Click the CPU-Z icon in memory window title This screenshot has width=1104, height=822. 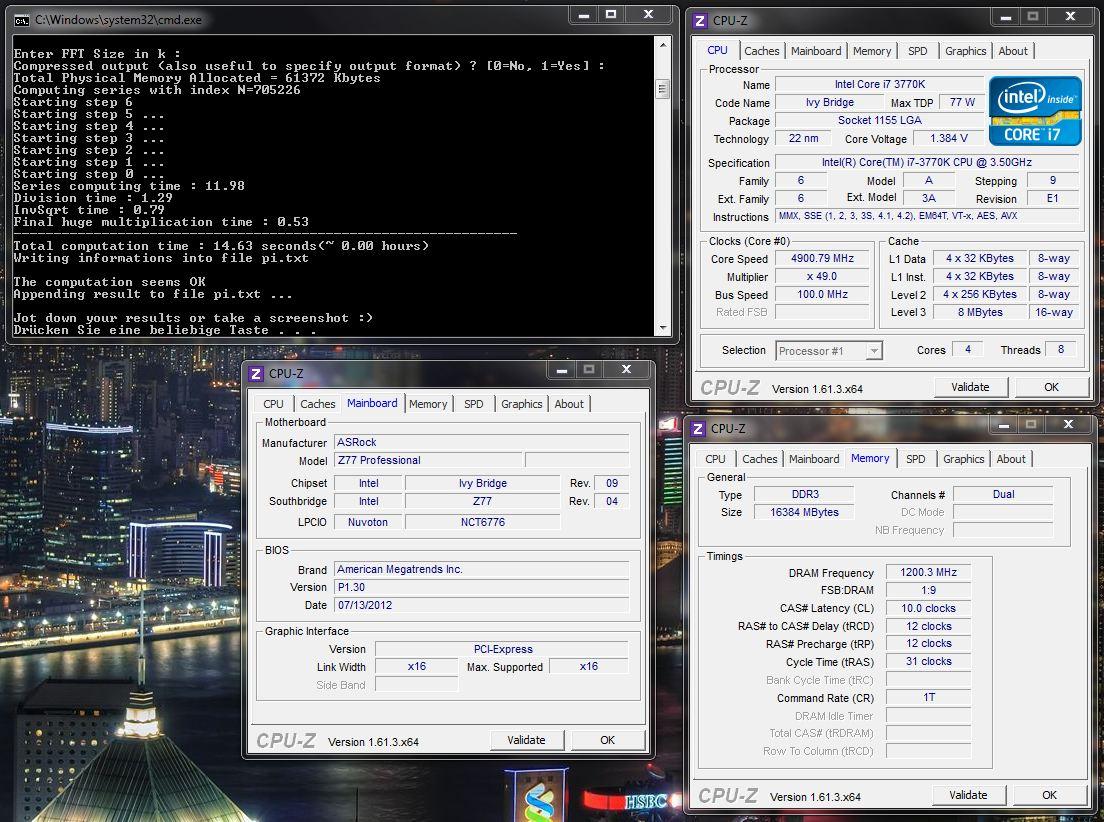(698, 429)
